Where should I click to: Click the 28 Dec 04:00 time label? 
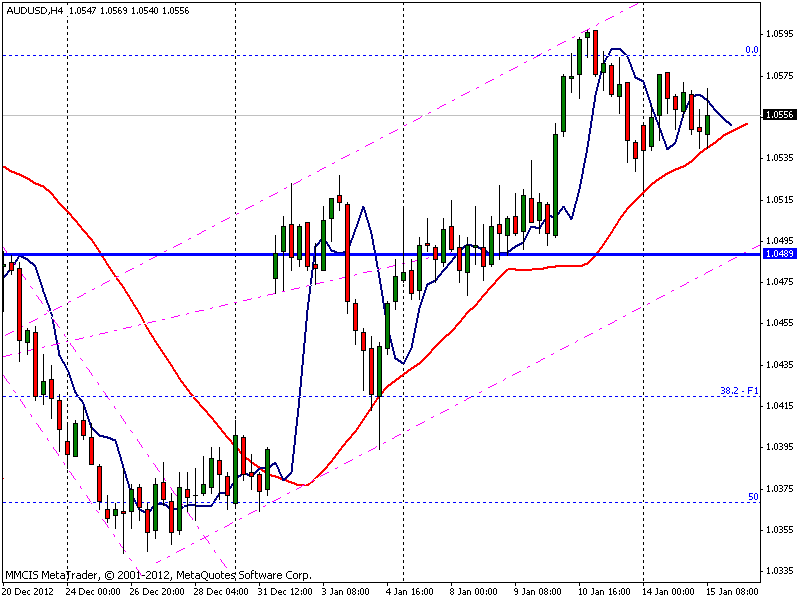[x=221, y=591]
